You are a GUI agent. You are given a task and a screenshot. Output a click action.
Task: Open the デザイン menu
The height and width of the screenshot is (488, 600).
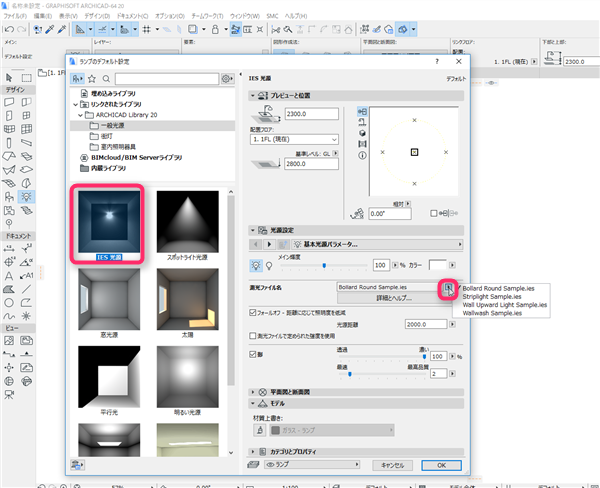[x=97, y=16]
